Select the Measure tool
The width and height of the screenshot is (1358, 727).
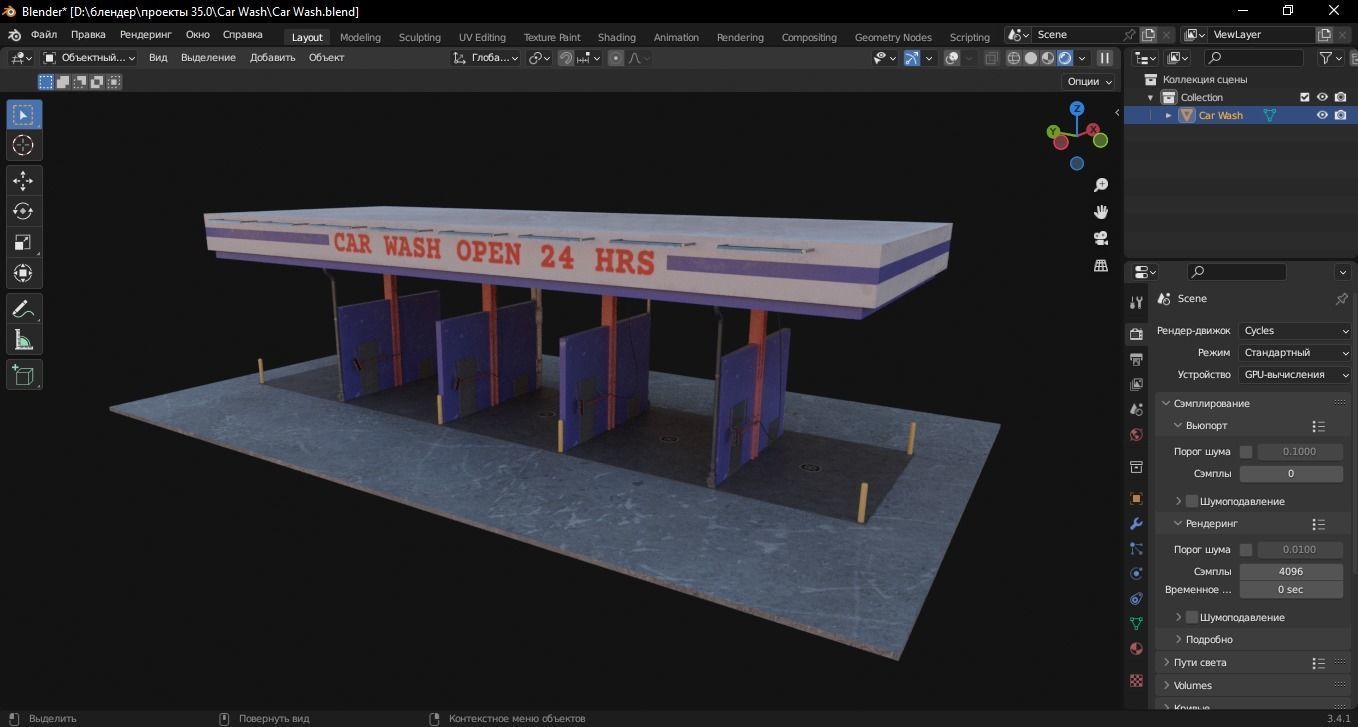(x=24, y=340)
